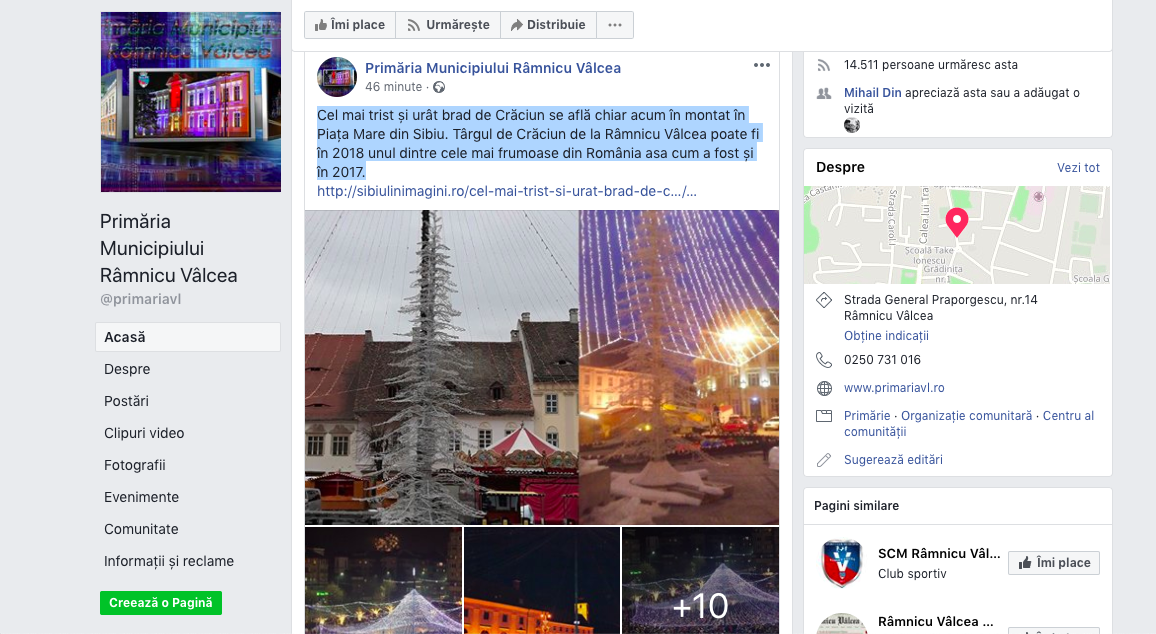The height and width of the screenshot is (634, 1156).
Task: Select the Fotografii sidebar tab
Action: [x=134, y=465]
